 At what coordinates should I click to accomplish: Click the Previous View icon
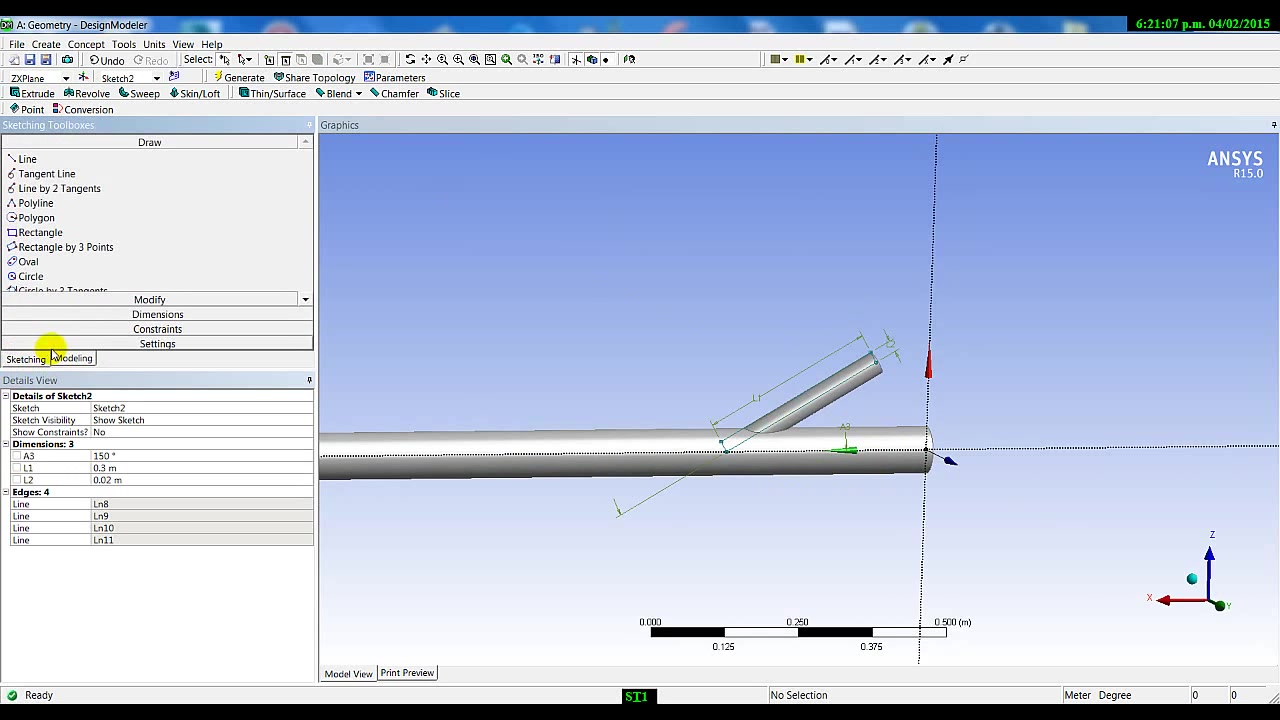[x=506, y=60]
